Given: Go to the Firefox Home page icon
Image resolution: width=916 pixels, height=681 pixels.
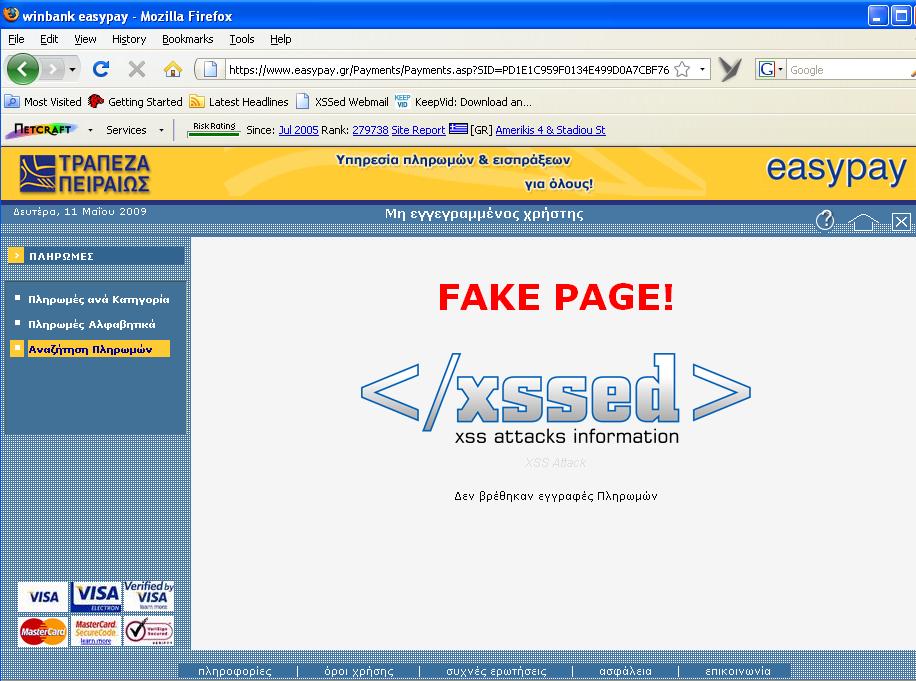Looking at the screenshot, I should click(x=172, y=70).
